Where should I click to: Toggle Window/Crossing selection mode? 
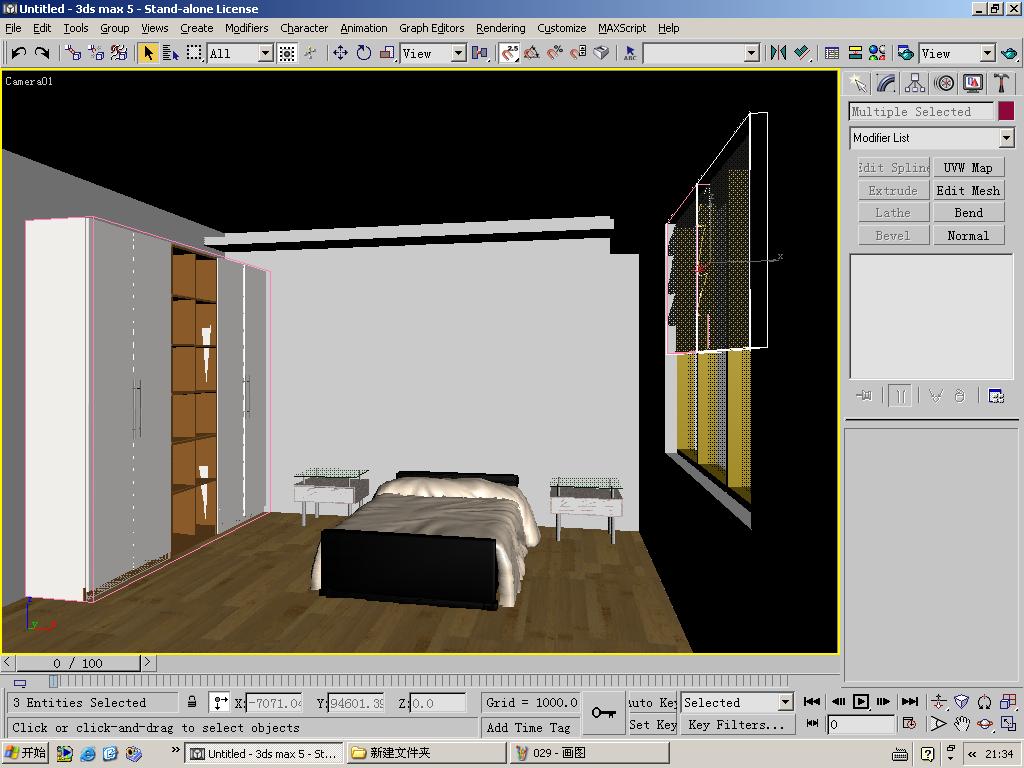pyautogui.click(x=287, y=53)
